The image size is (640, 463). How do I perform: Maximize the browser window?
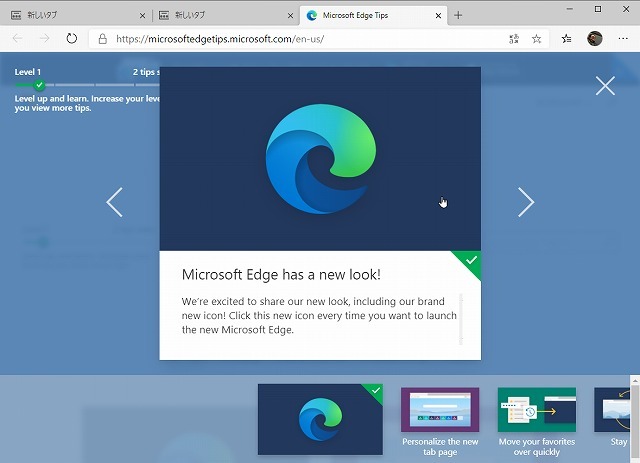point(598,9)
